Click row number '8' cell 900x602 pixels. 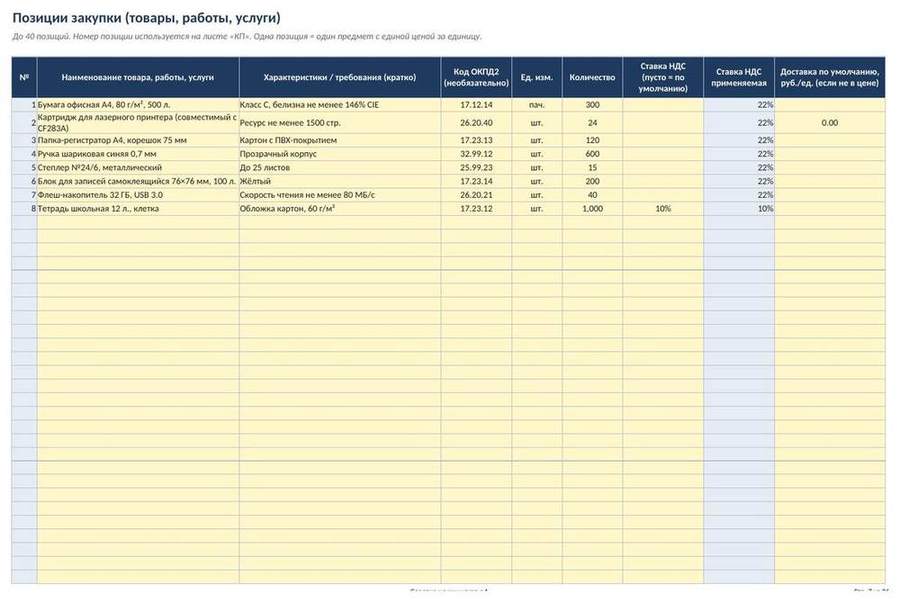click(24, 209)
